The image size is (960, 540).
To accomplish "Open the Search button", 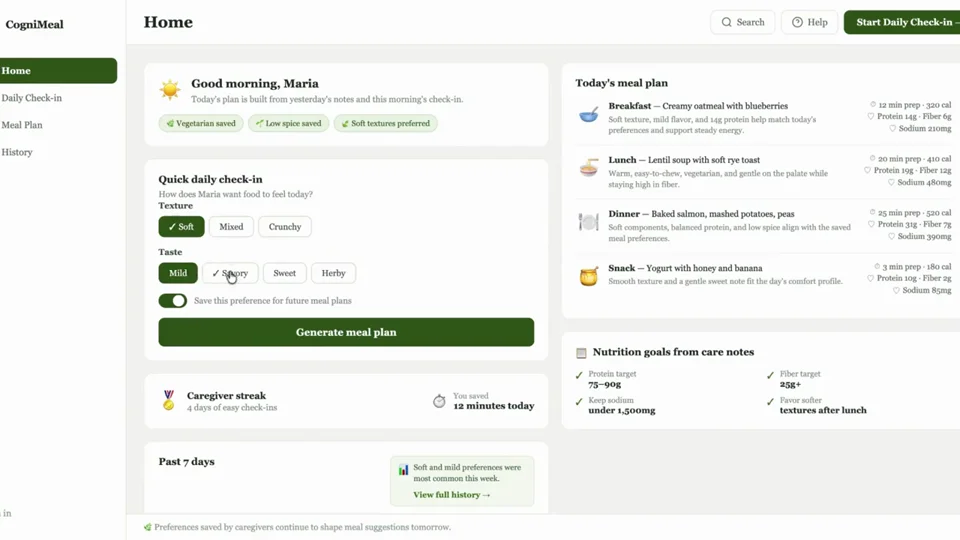I will pyautogui.click(x=743, y=22).
